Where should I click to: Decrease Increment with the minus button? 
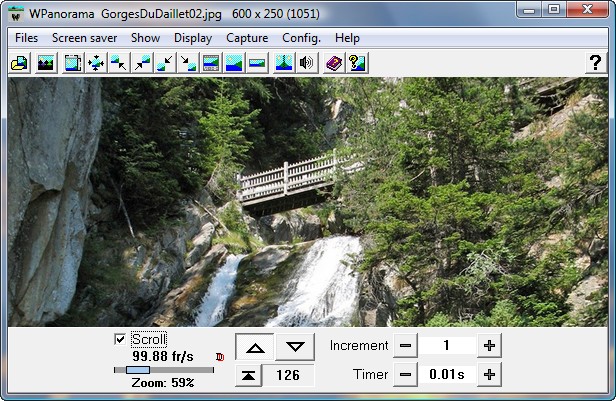[x=405, y=346]
